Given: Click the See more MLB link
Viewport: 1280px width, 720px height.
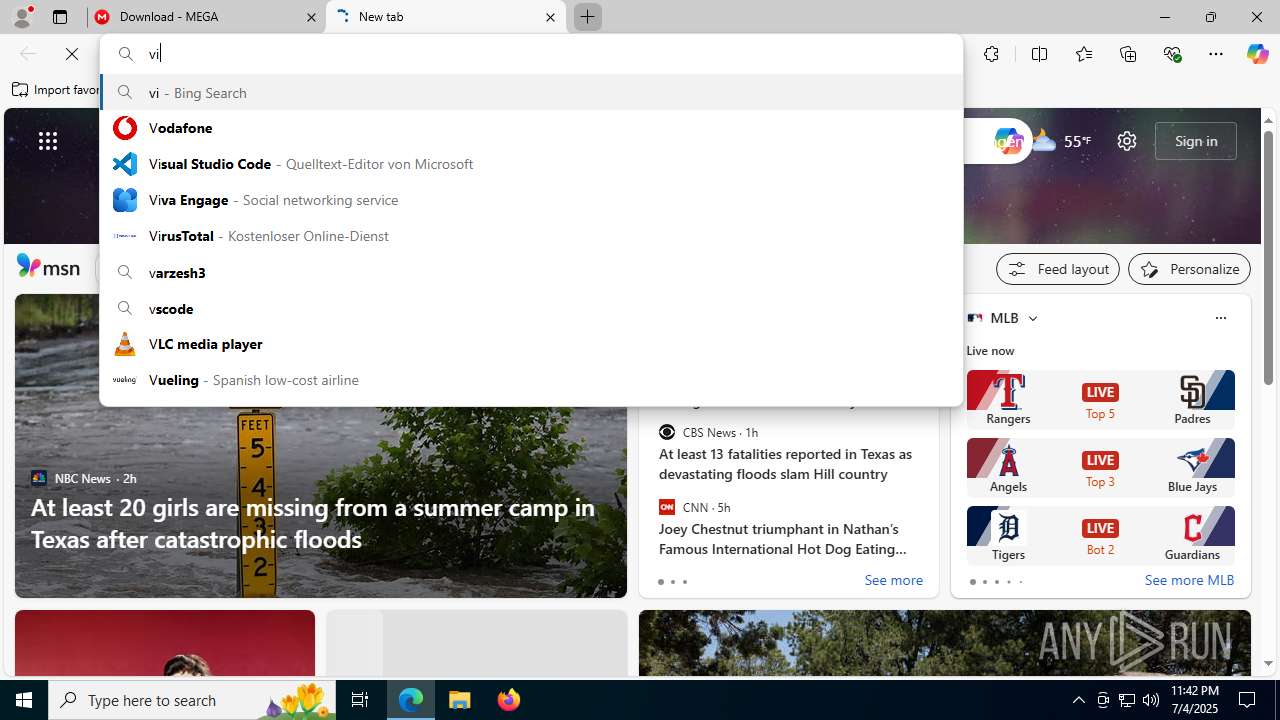Looking at the screenshot, I should tap(1189, 580).
